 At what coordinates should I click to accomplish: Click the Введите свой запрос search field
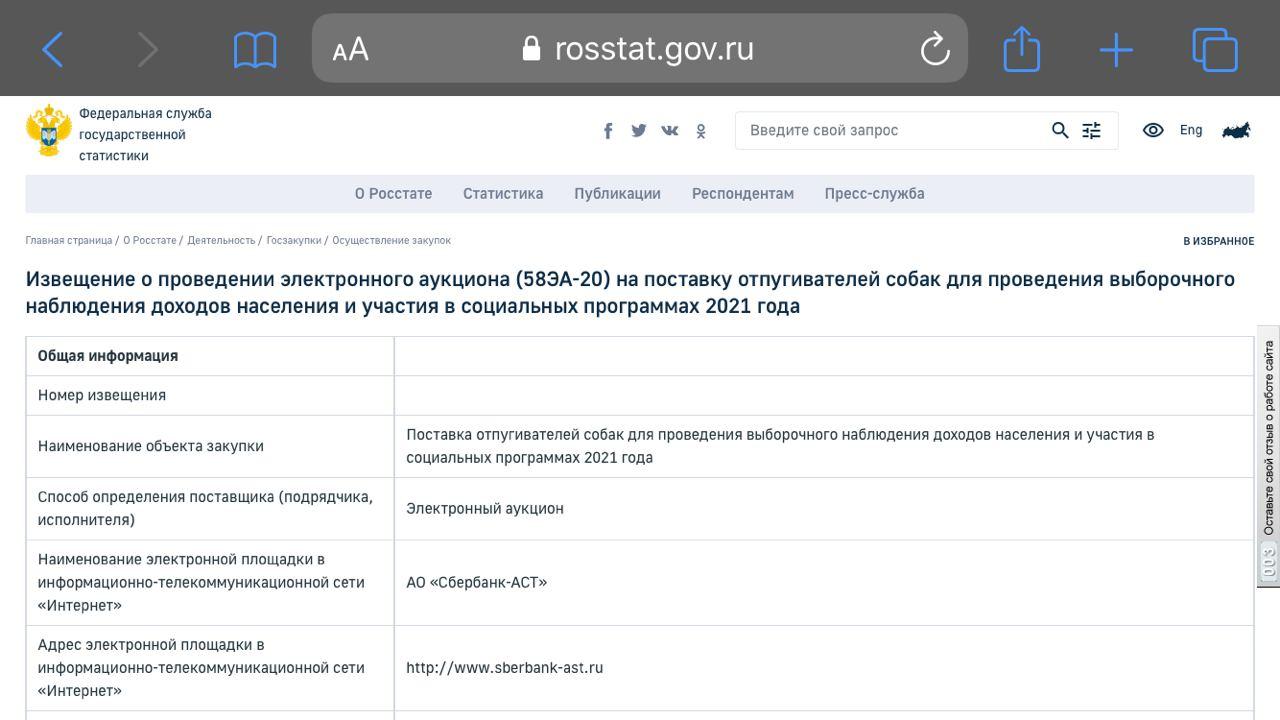click(x=890, y=130)
